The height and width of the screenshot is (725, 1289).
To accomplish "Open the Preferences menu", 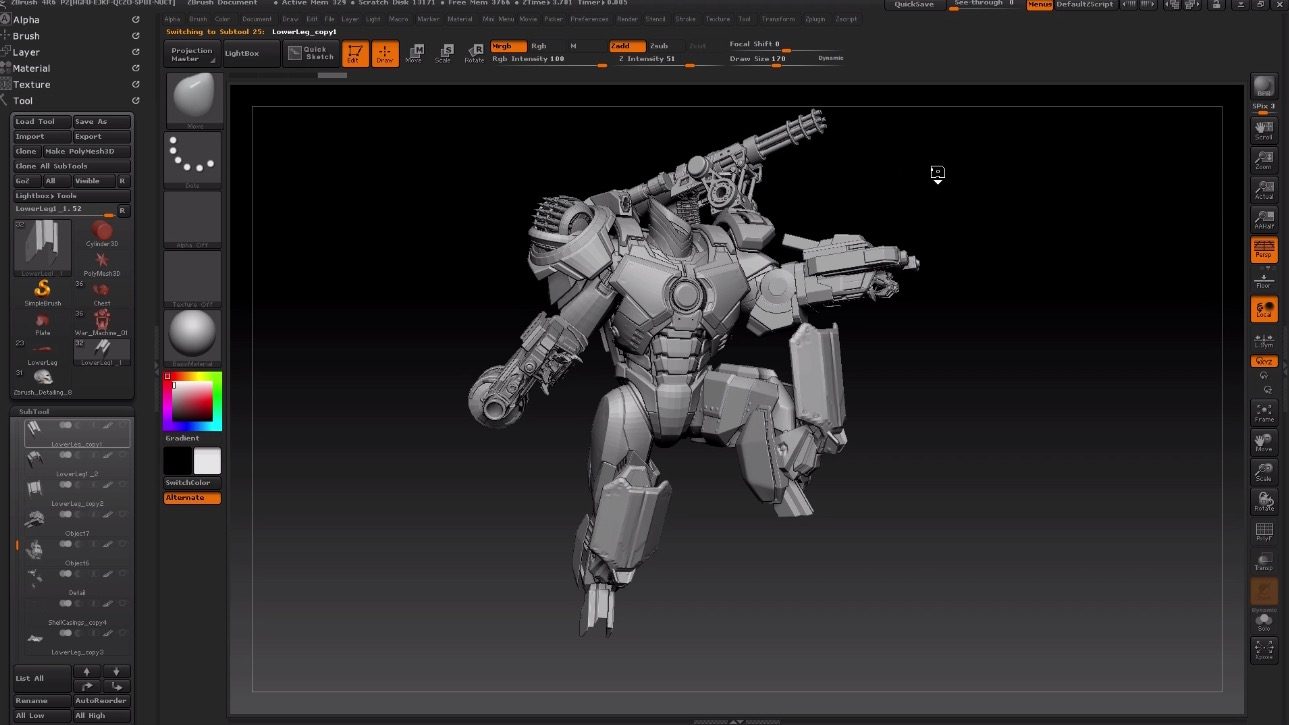I will tap(590, 19).
